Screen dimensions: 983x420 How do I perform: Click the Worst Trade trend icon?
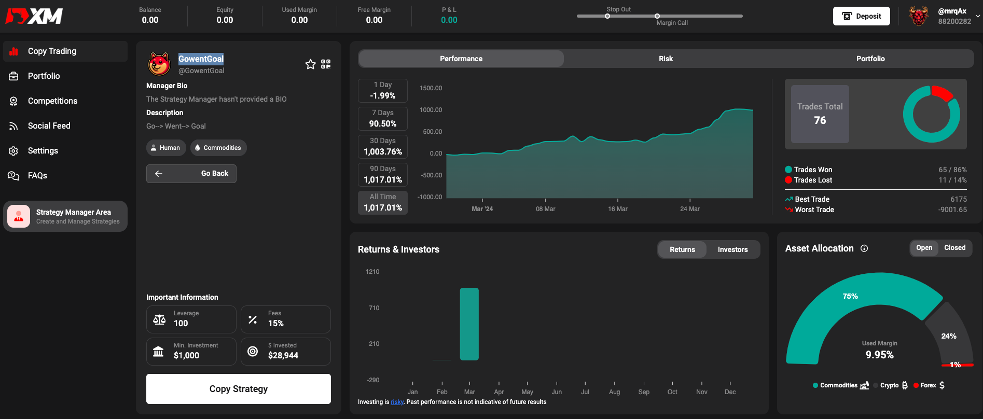point(789,209)
